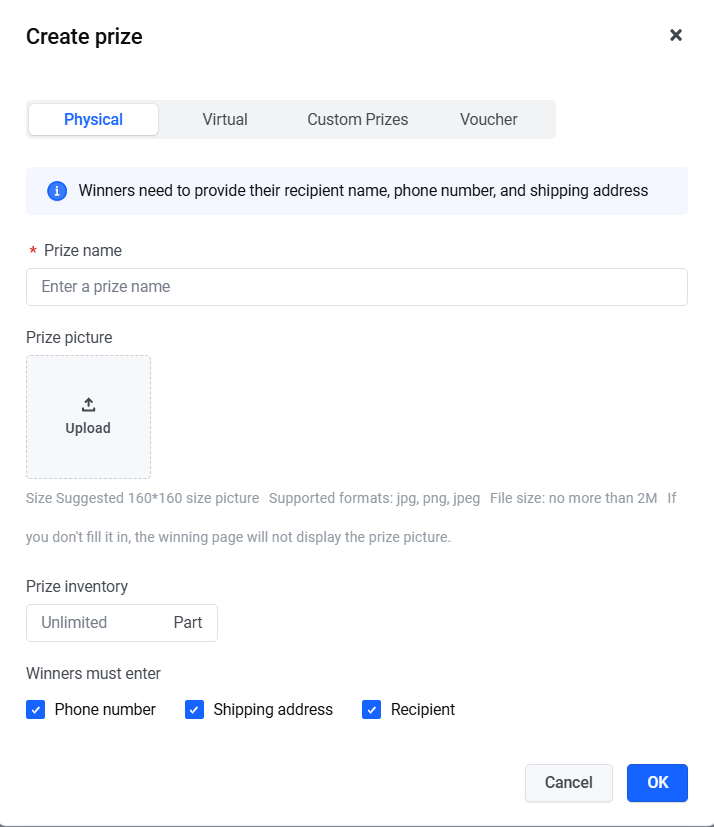Disable the Recipient checkbox
Screen dimensions: 714x827
[372, 710]
